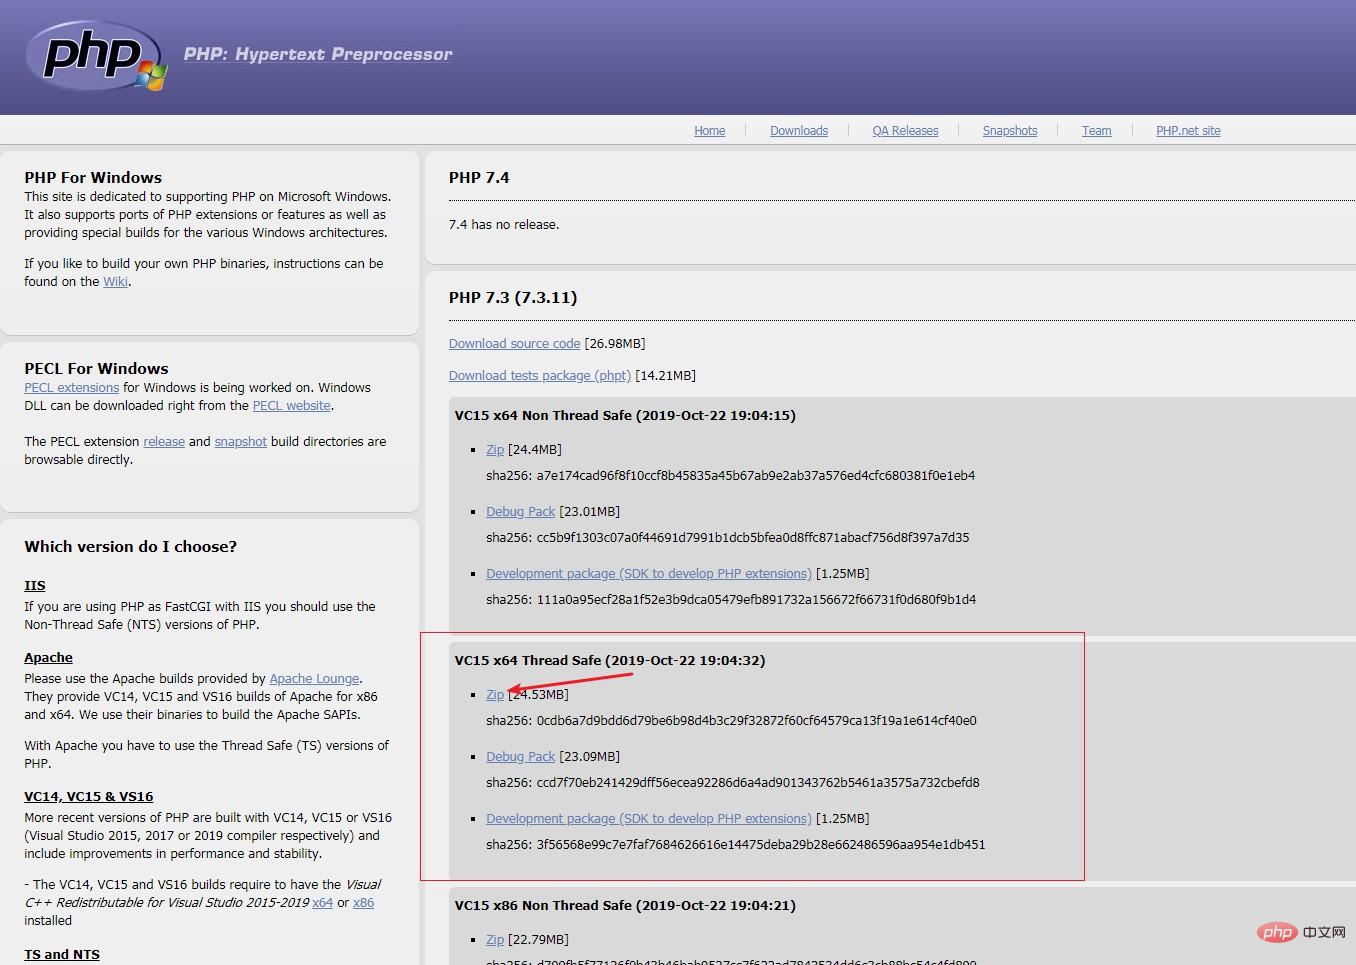Viewport: 1356px width, 965px height.
Task: Click the IIS heading in version guide
Action: pyautogui.click(x=35, y=586)
